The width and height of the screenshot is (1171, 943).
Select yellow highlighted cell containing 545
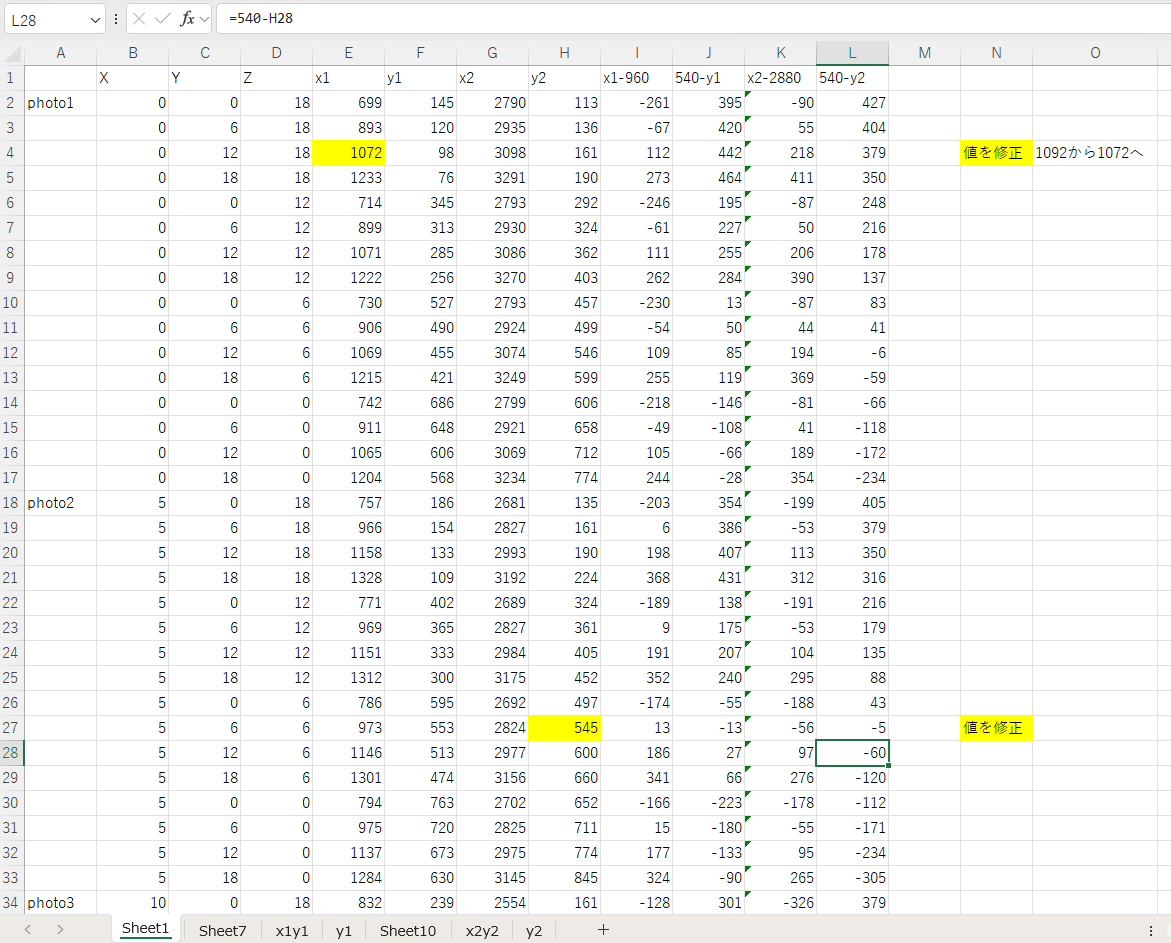coord(564,728)
